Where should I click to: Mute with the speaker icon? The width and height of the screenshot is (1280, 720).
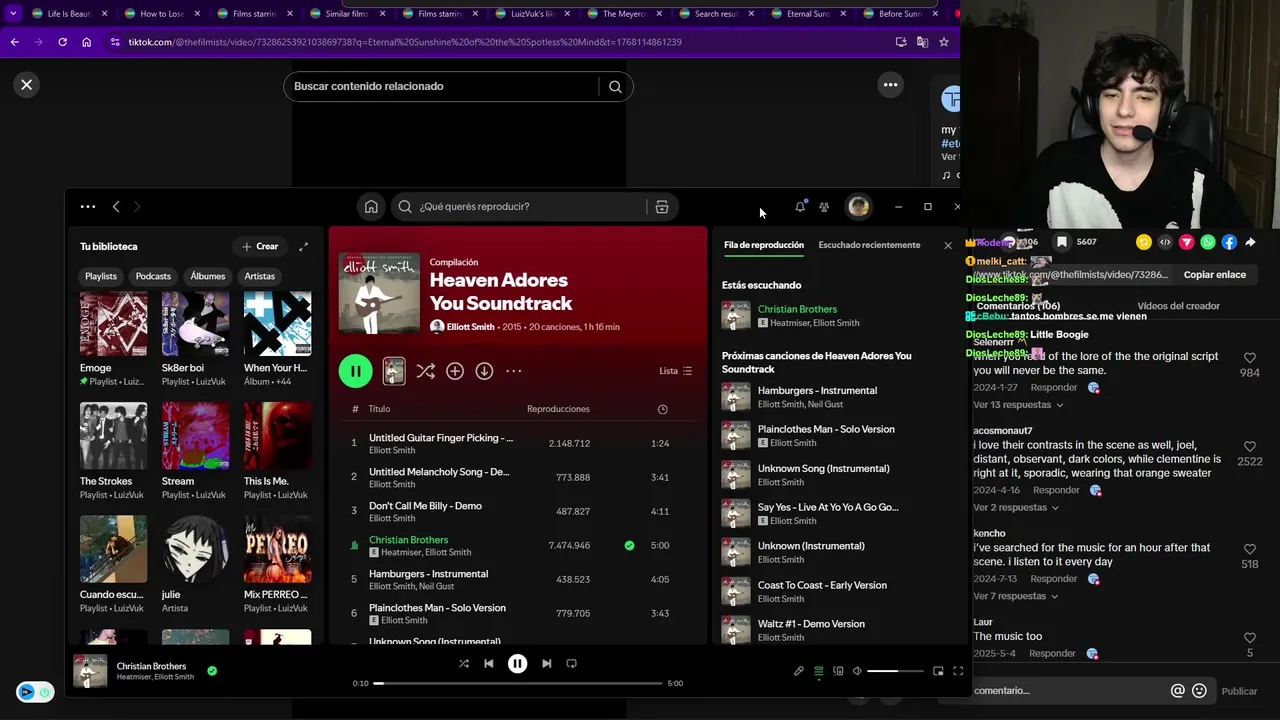click(857, 671)
